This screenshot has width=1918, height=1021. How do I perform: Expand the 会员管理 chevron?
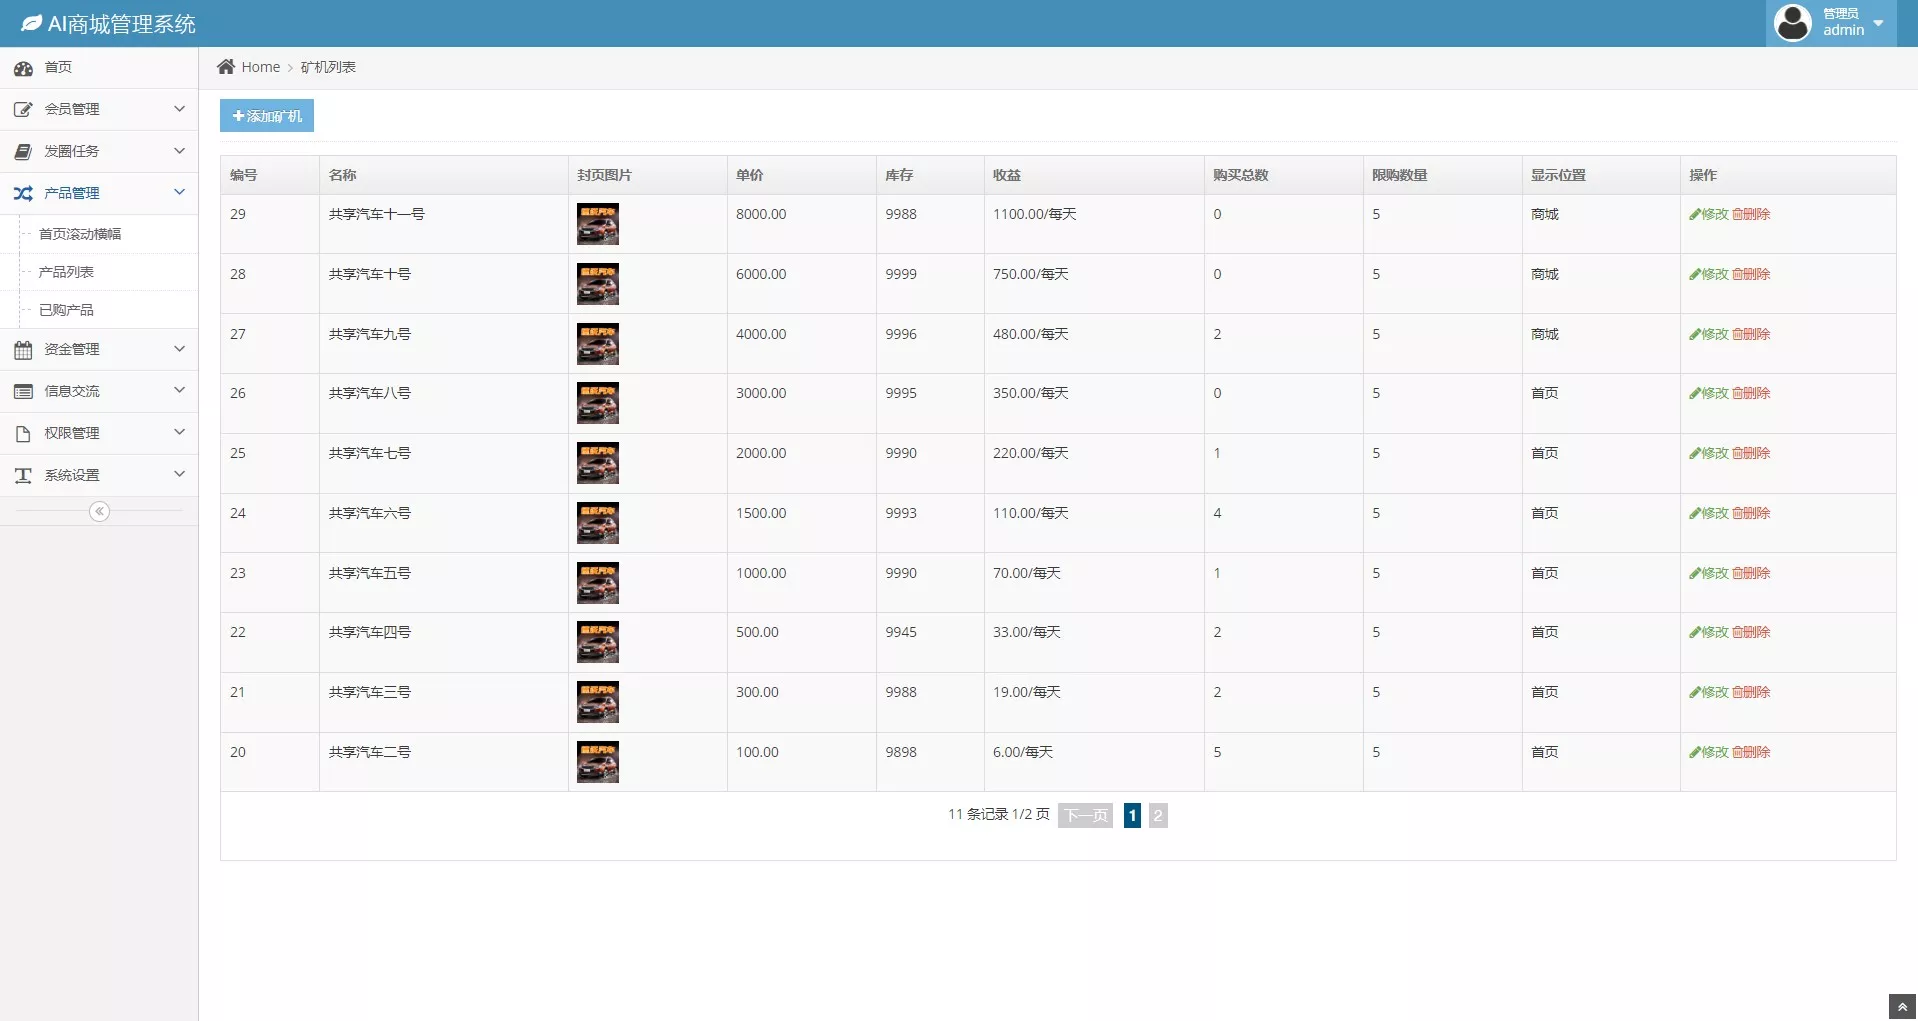179,109
